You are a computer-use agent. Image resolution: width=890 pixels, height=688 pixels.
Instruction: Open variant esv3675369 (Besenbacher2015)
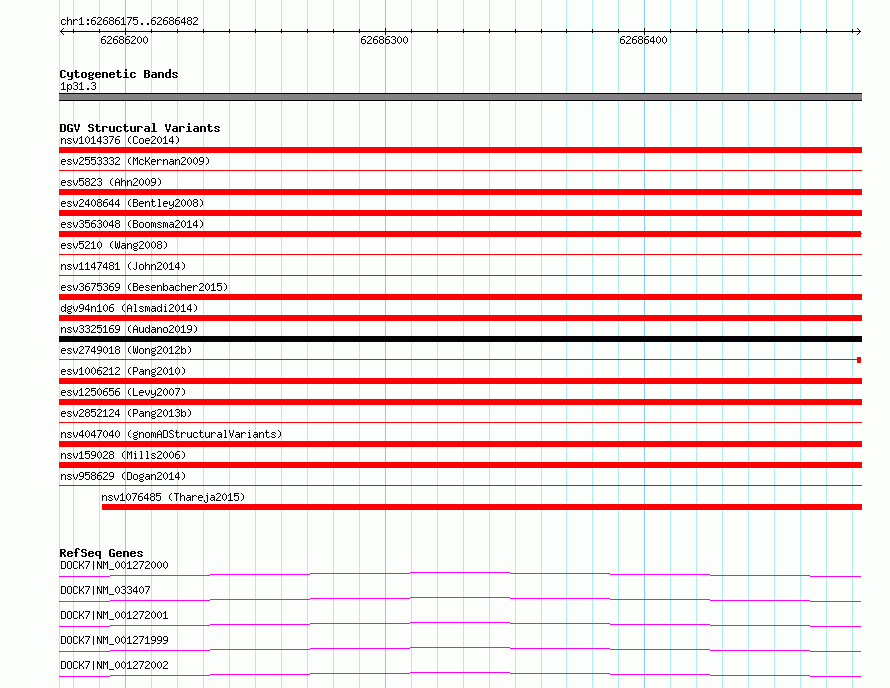coord(144,287)
